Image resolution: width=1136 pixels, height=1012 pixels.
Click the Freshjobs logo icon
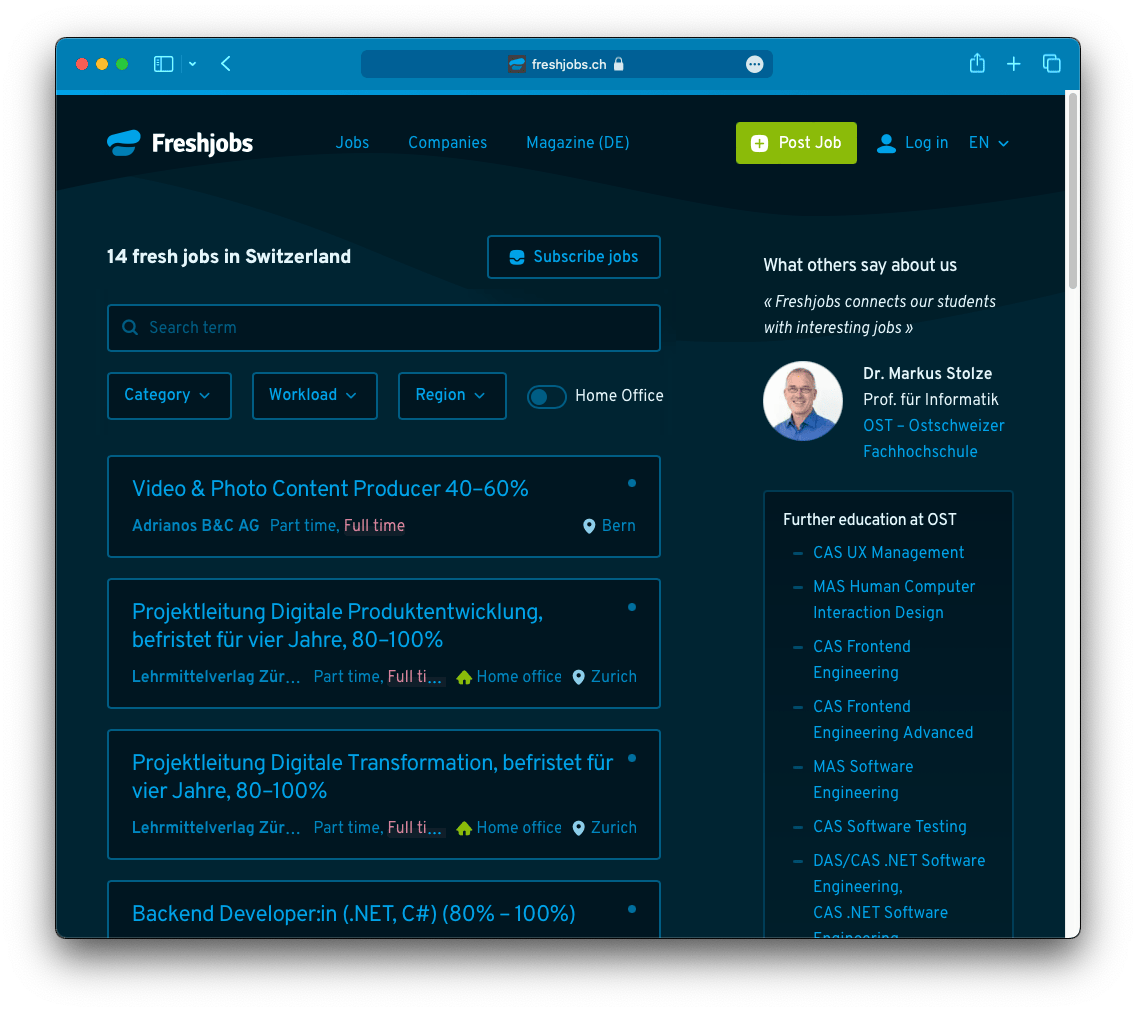point(122,143)
